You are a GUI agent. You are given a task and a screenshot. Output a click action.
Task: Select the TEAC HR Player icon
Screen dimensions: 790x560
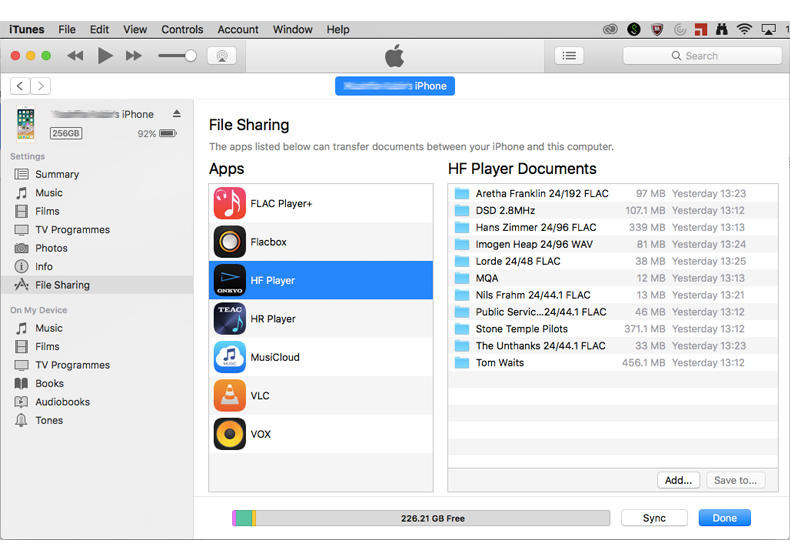pyautogui.click(x=230, y=319)
